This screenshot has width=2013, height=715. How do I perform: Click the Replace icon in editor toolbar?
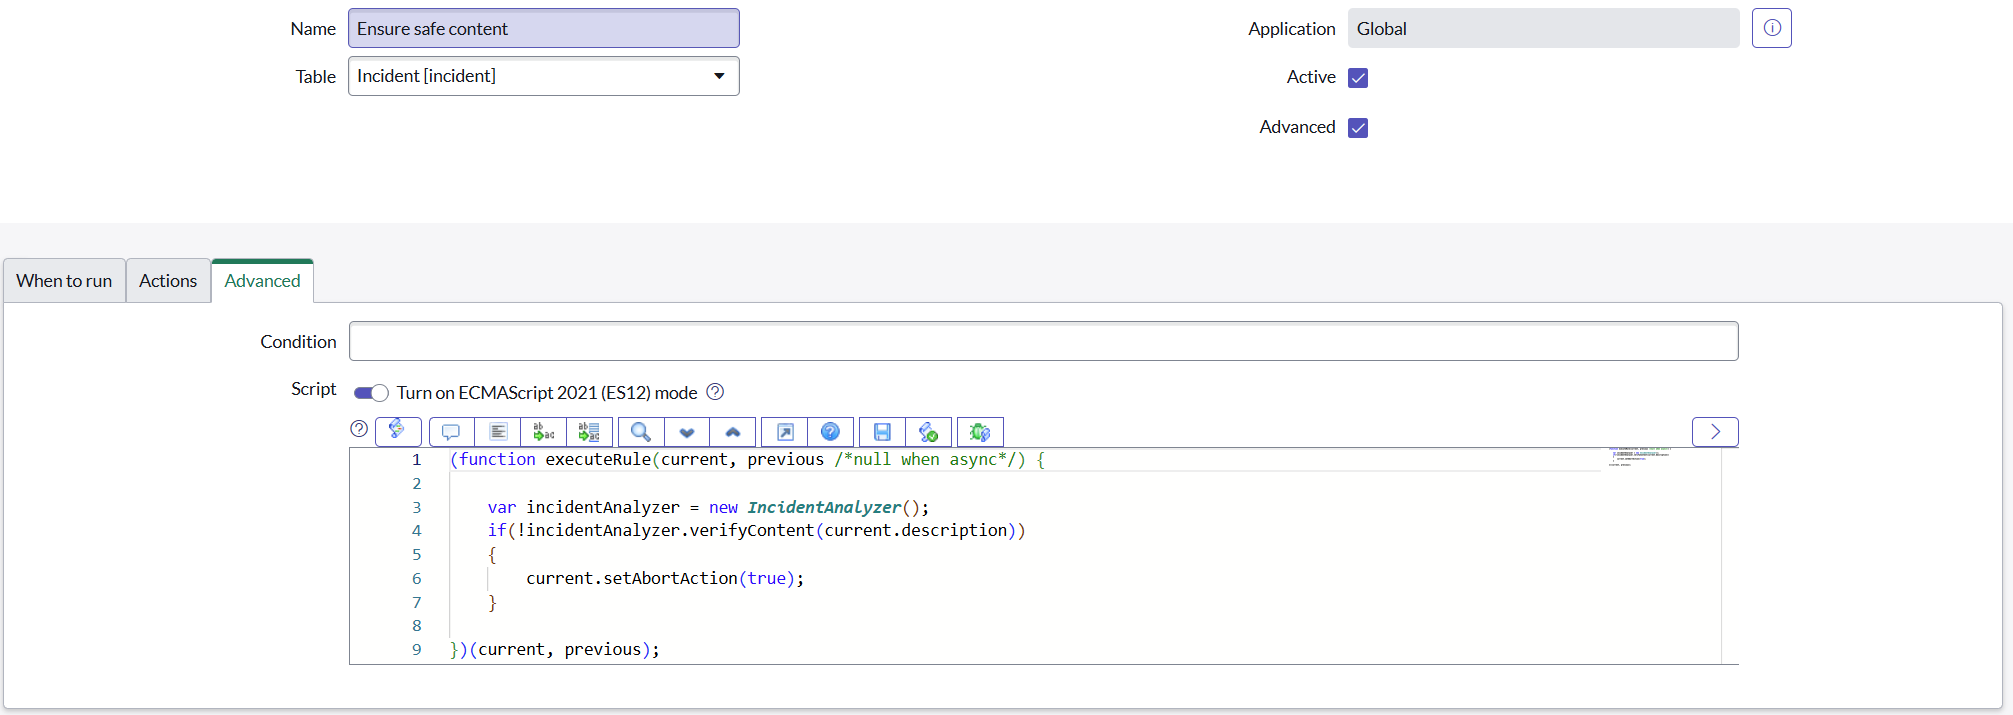click(x=543, y=432)
